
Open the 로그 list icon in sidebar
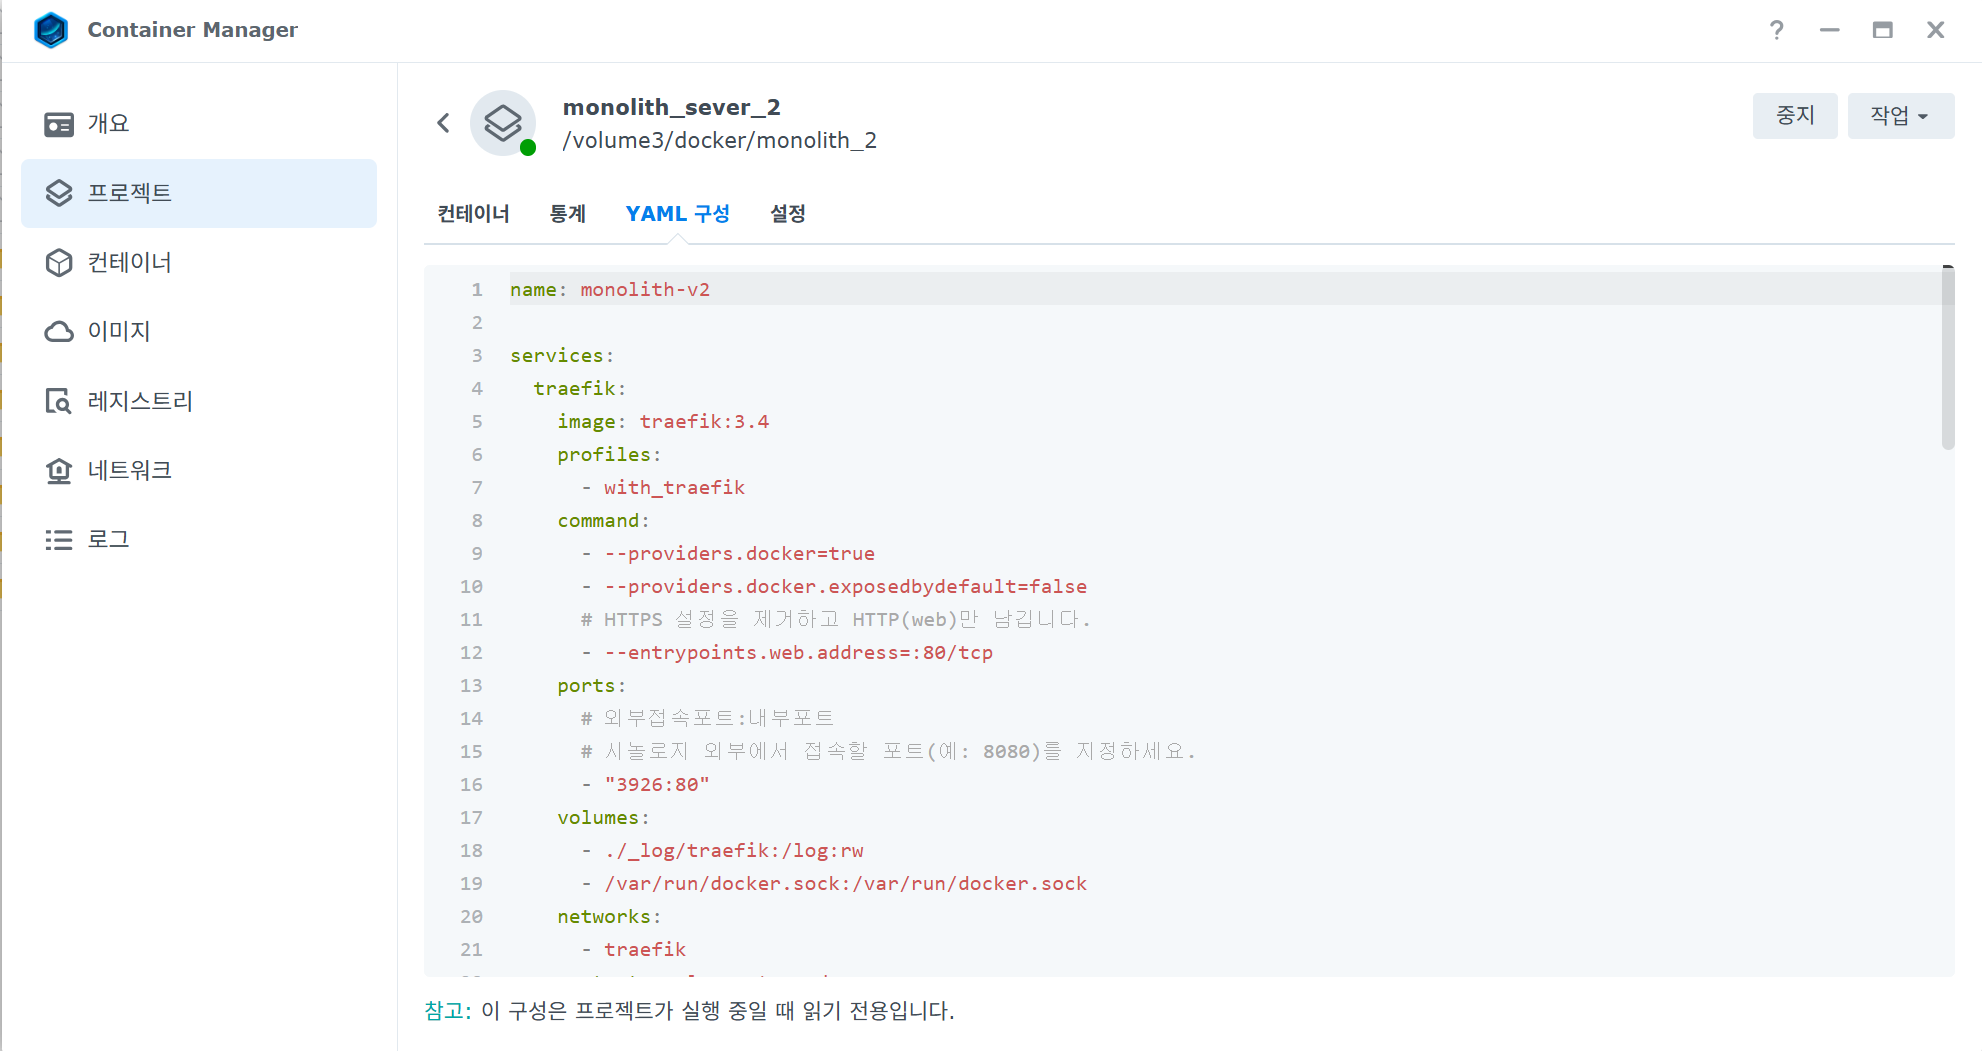coord(59,540)
